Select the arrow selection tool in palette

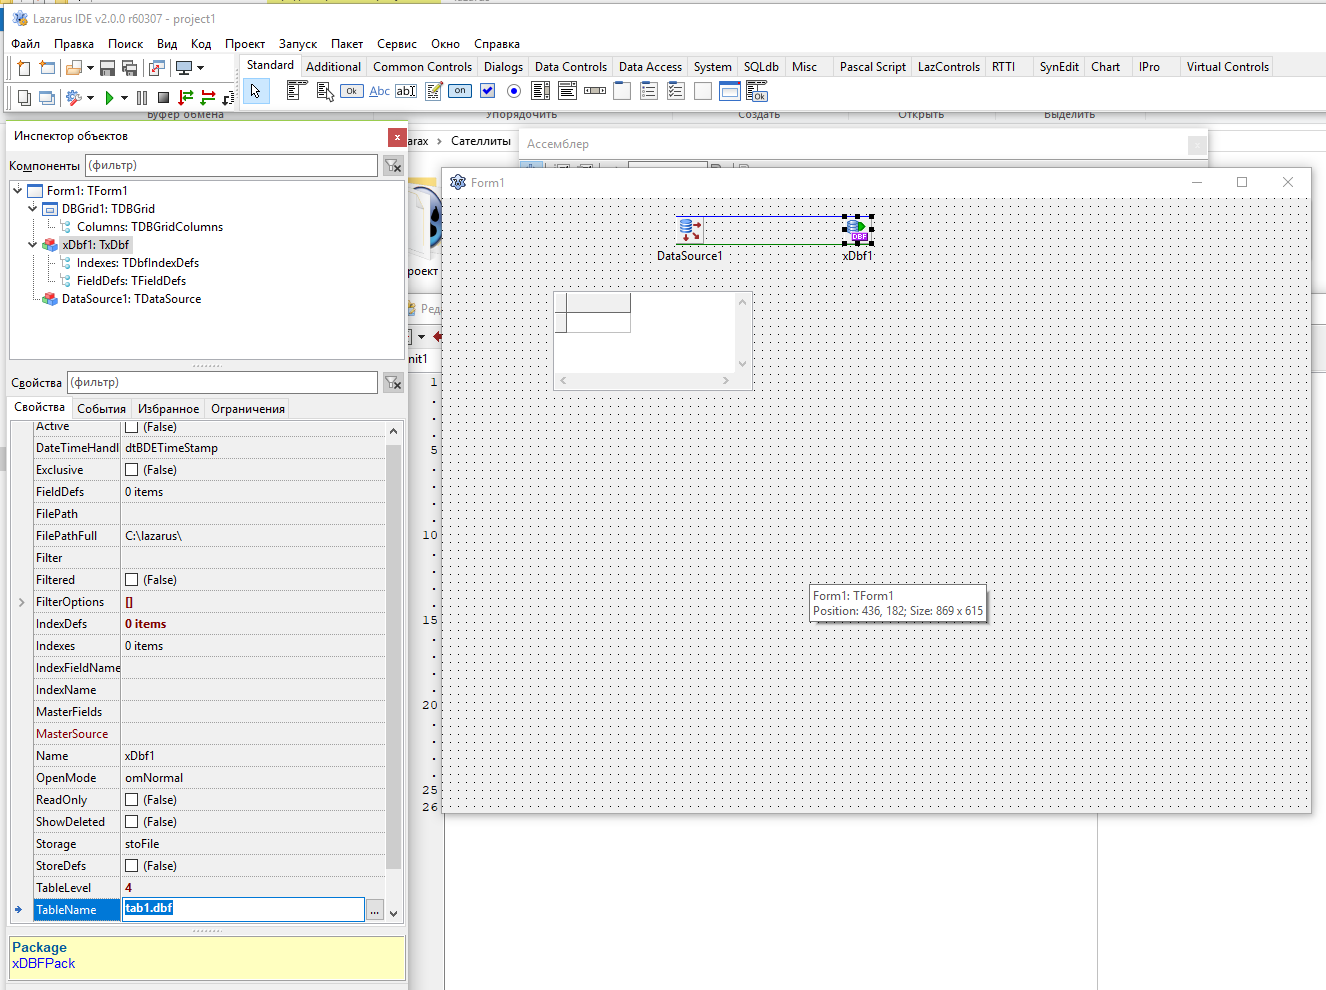[256, 91]
